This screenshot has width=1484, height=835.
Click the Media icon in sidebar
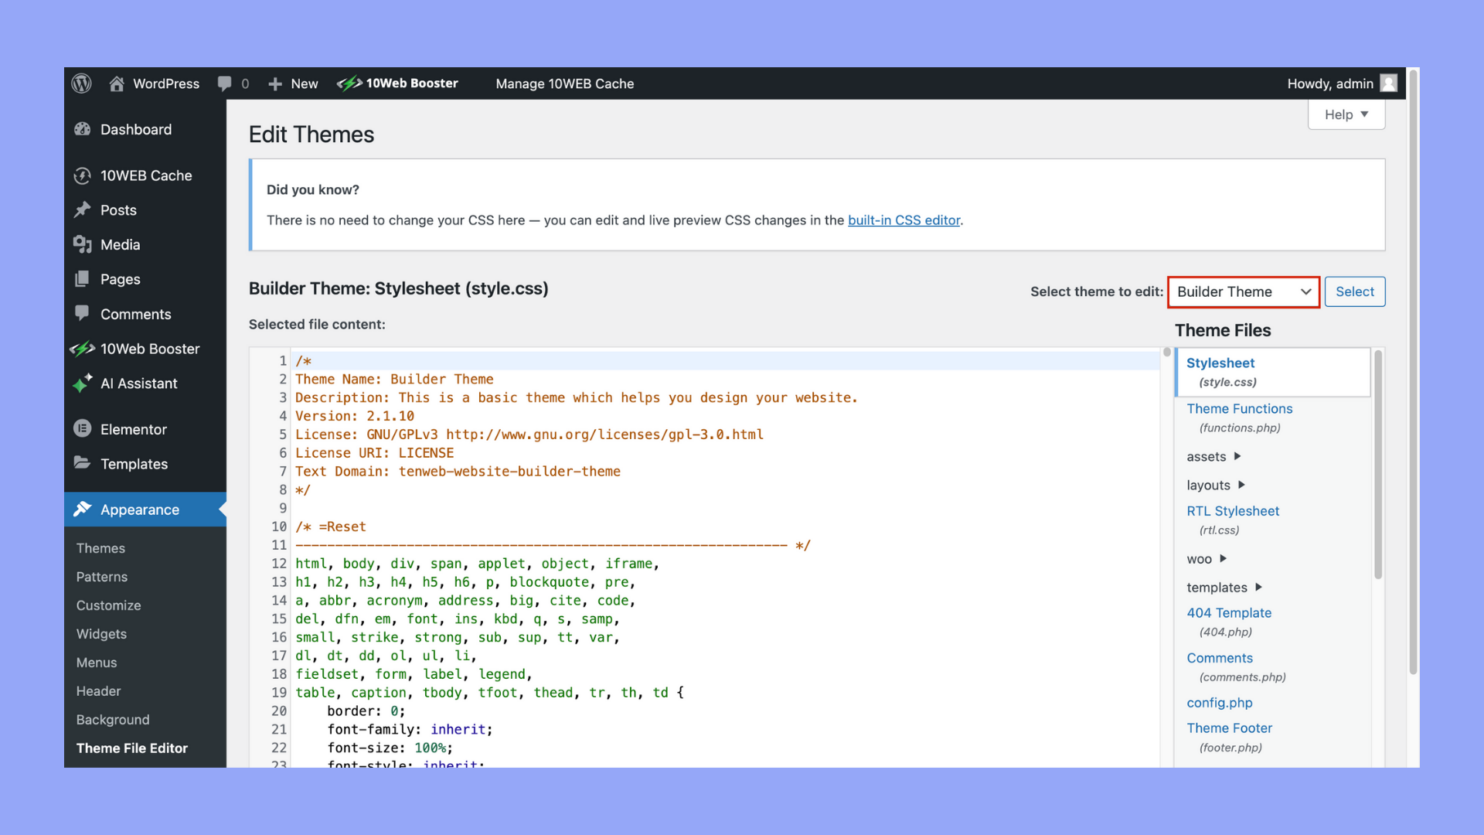(83, 245)
